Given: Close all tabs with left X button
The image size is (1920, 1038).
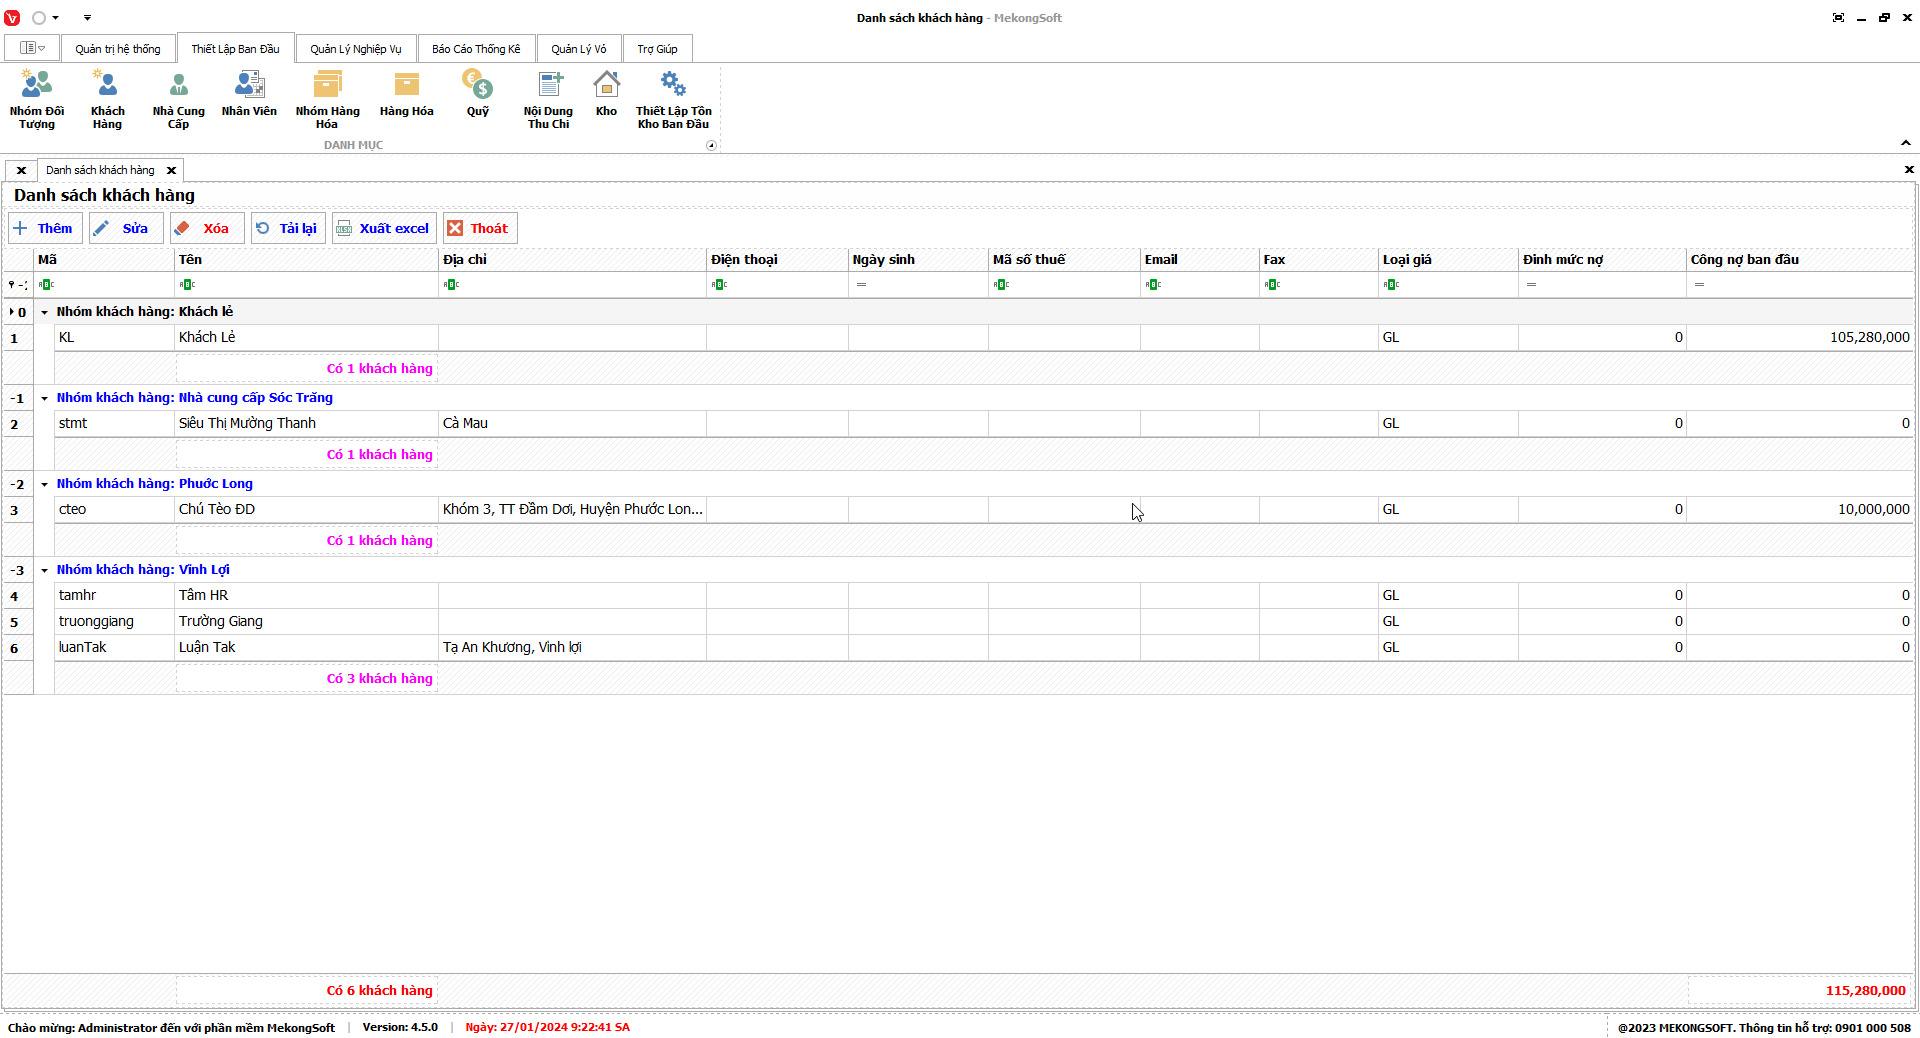Looking at the screenshot, I should click(x=21, y=170).
